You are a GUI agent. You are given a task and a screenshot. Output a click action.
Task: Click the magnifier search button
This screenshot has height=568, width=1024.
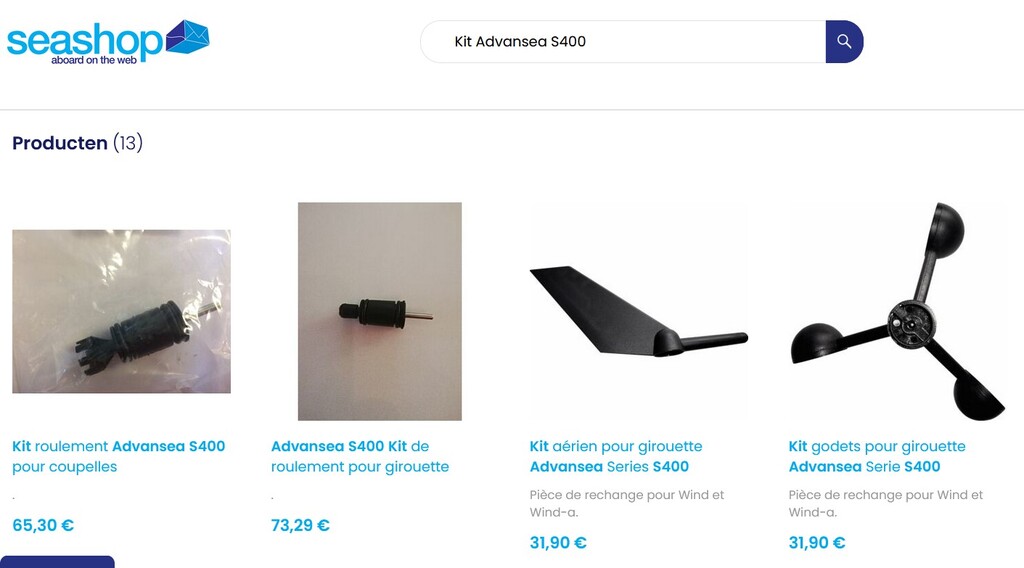pos(844,42)
